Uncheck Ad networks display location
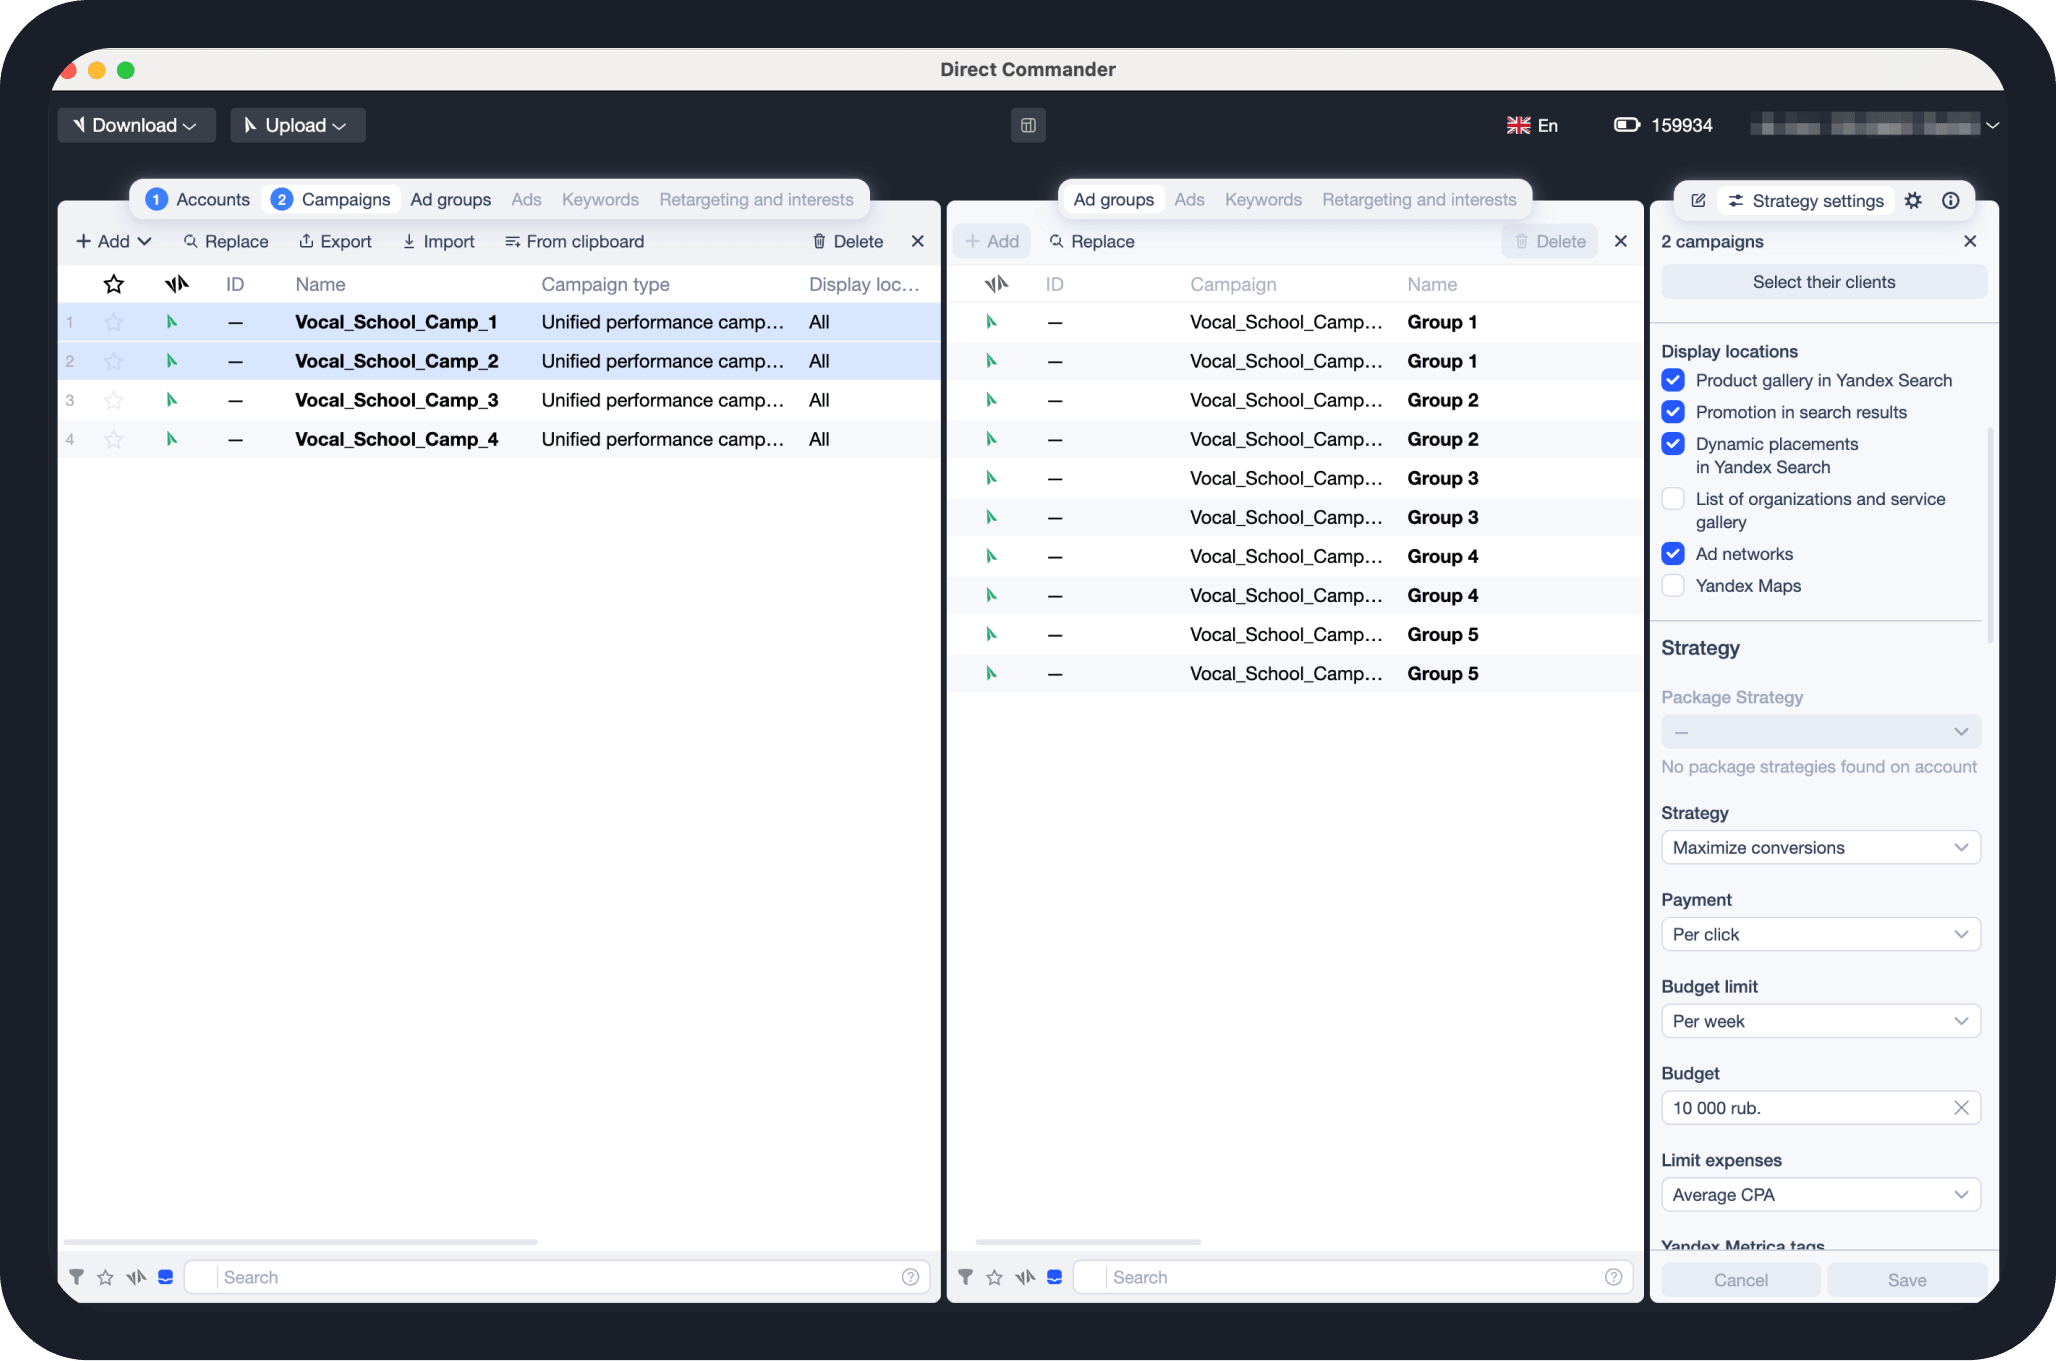2056x1361 pixels. pos(1673,554)
